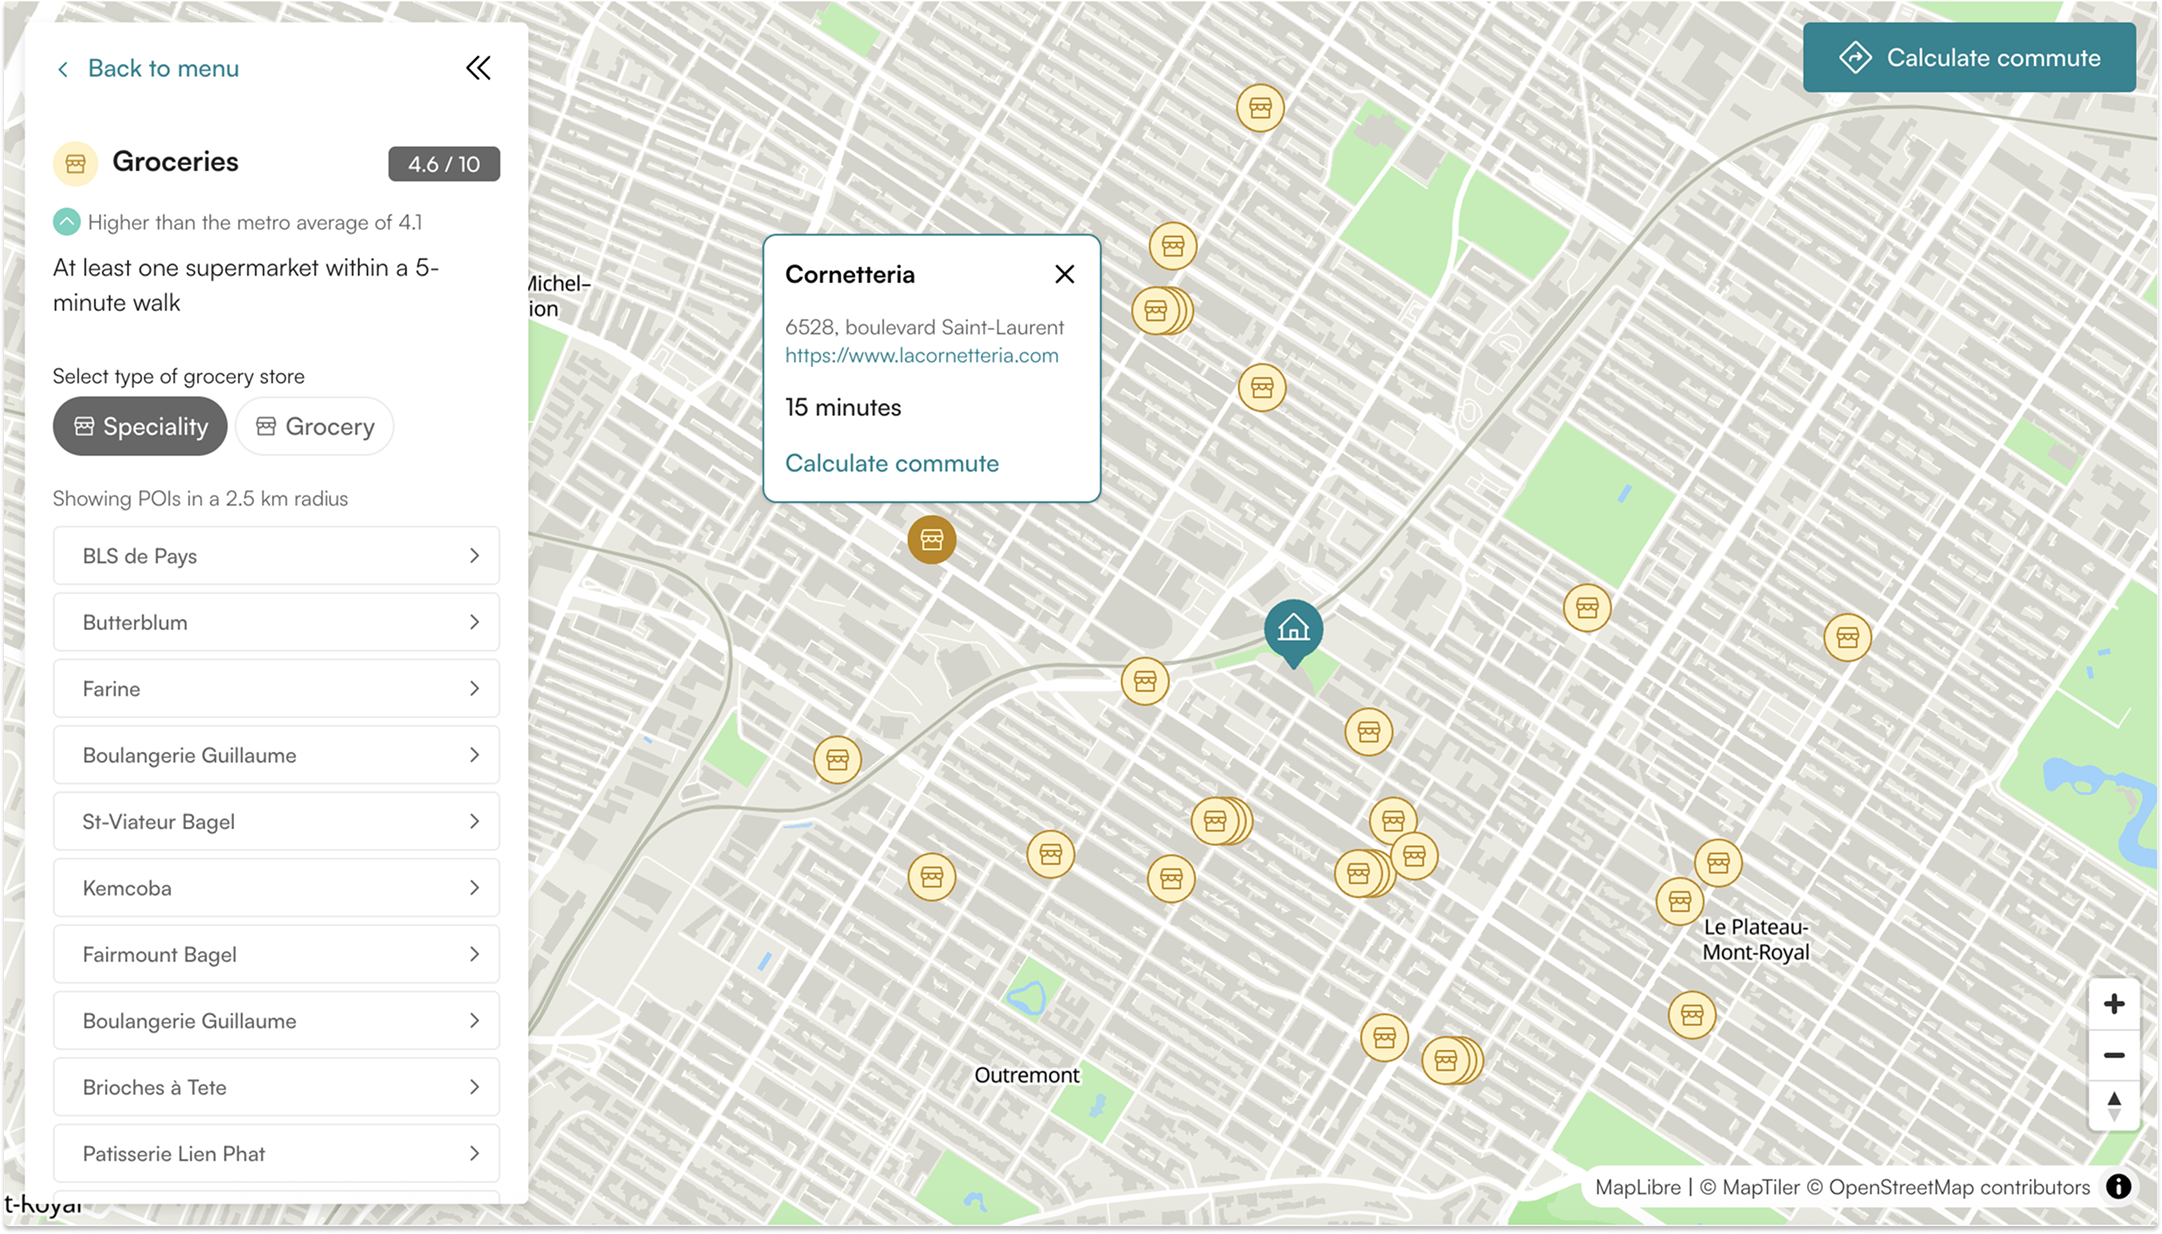Expand the Fairmount Bagel list entry
This screenshot has height=1234, width=2162.
[276, 954]
